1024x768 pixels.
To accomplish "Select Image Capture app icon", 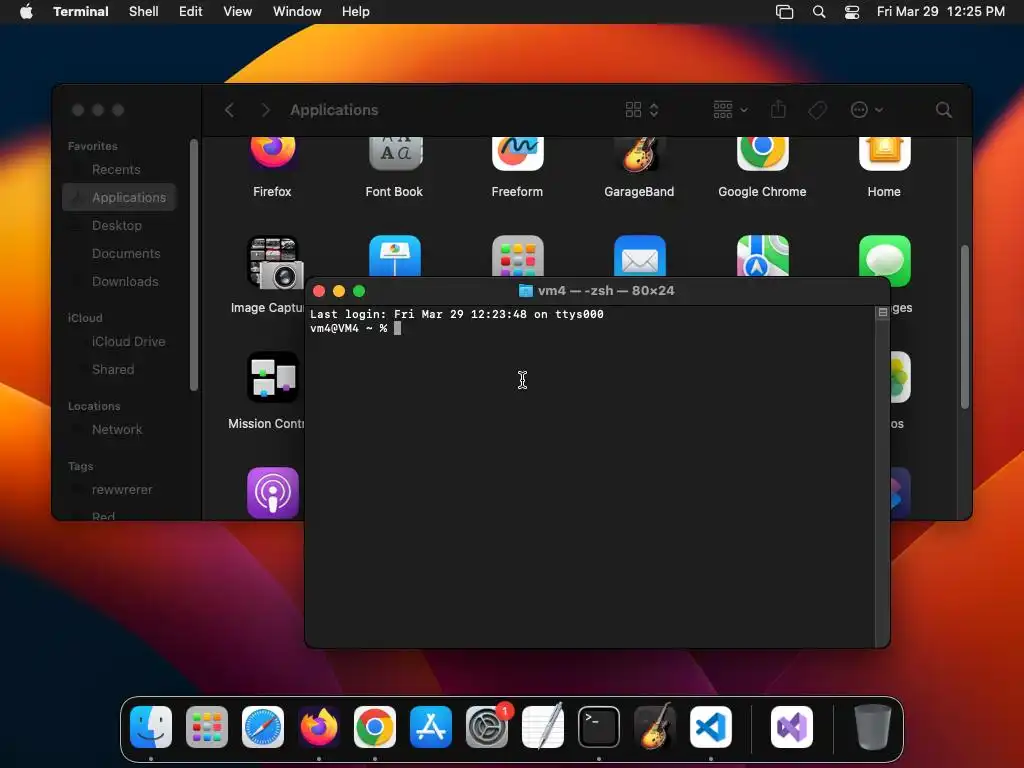I will [x=275, y=261].
